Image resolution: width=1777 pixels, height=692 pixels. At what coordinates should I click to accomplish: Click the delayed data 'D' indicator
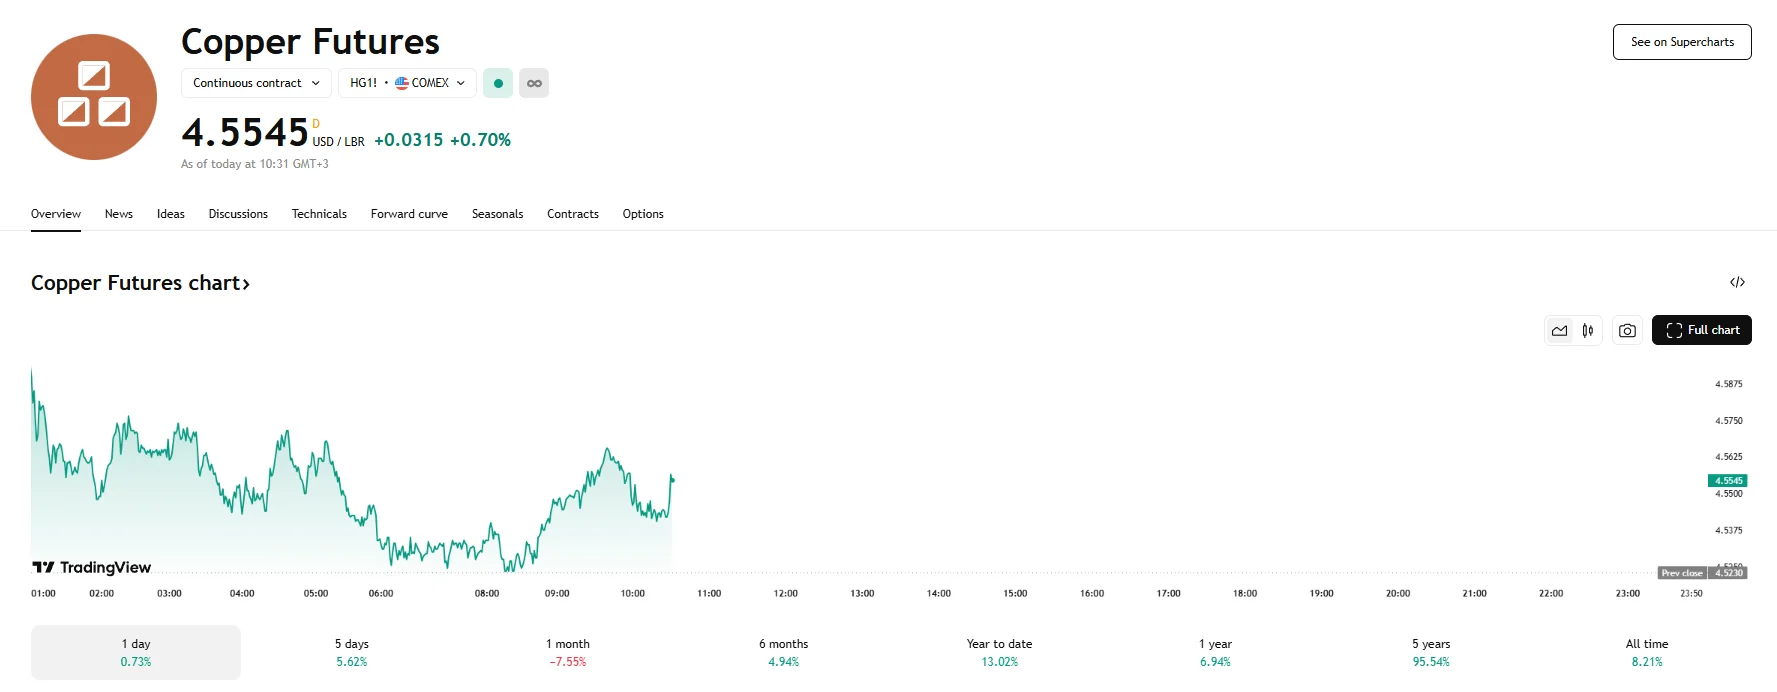tap(316, 124)
